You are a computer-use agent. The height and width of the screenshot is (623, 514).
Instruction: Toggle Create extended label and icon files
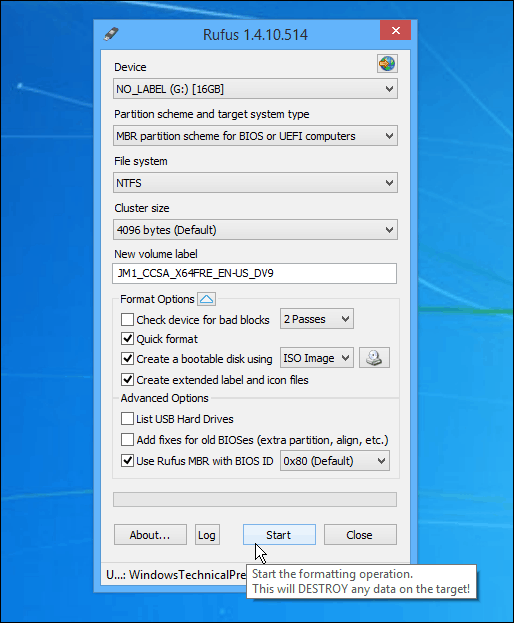(127, 380)
